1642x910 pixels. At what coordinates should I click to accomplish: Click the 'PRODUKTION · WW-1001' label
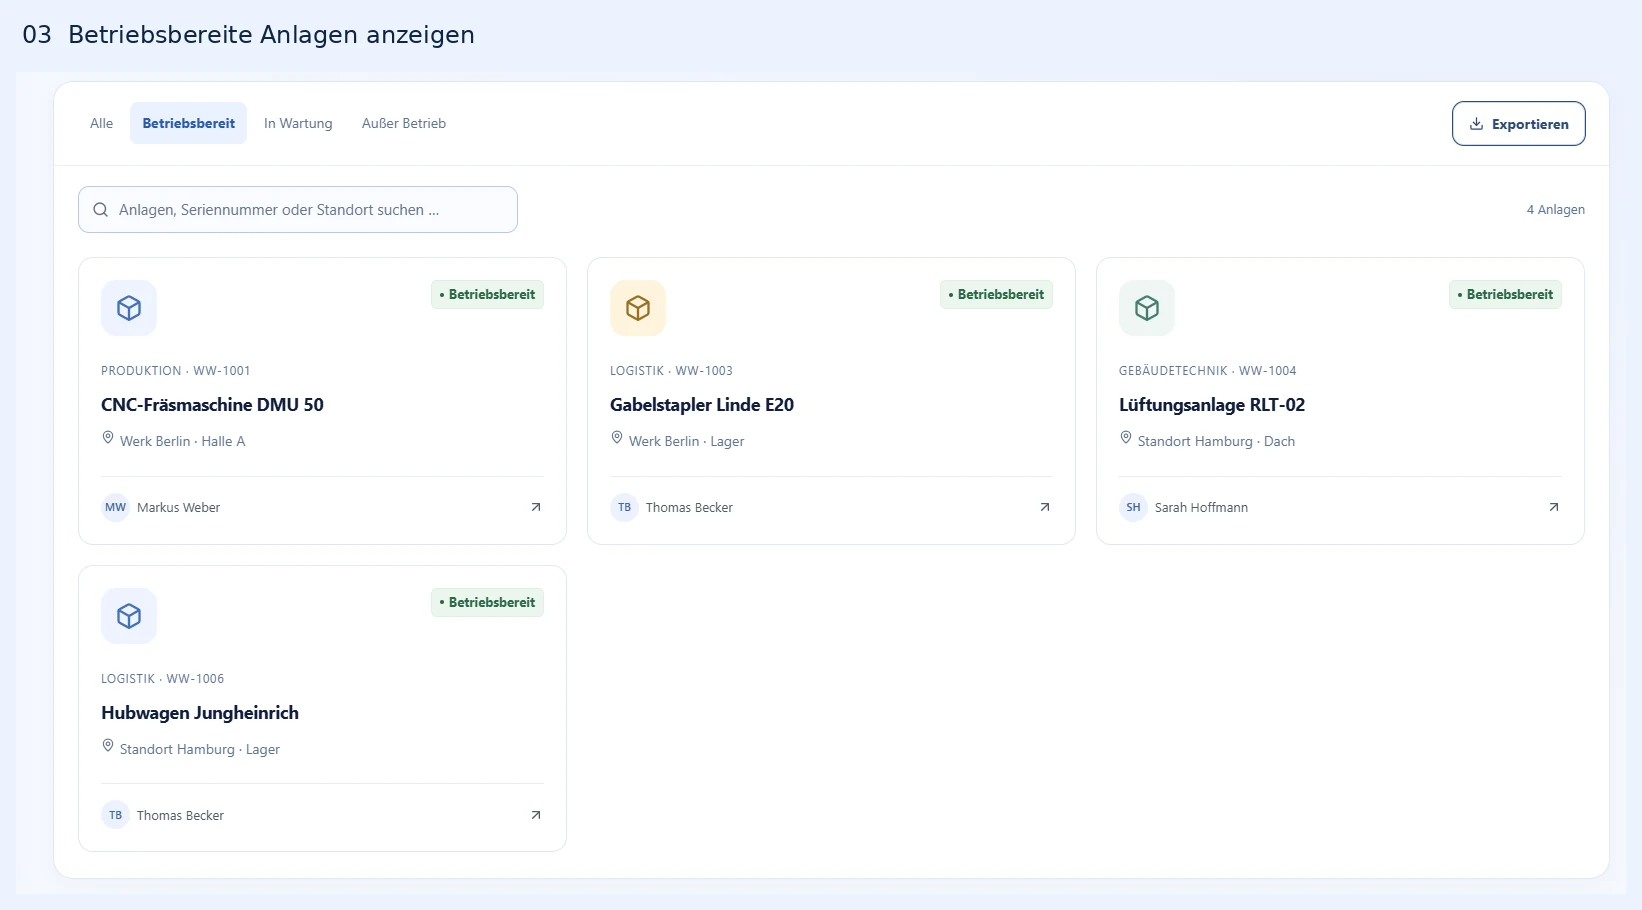(176, 371)
